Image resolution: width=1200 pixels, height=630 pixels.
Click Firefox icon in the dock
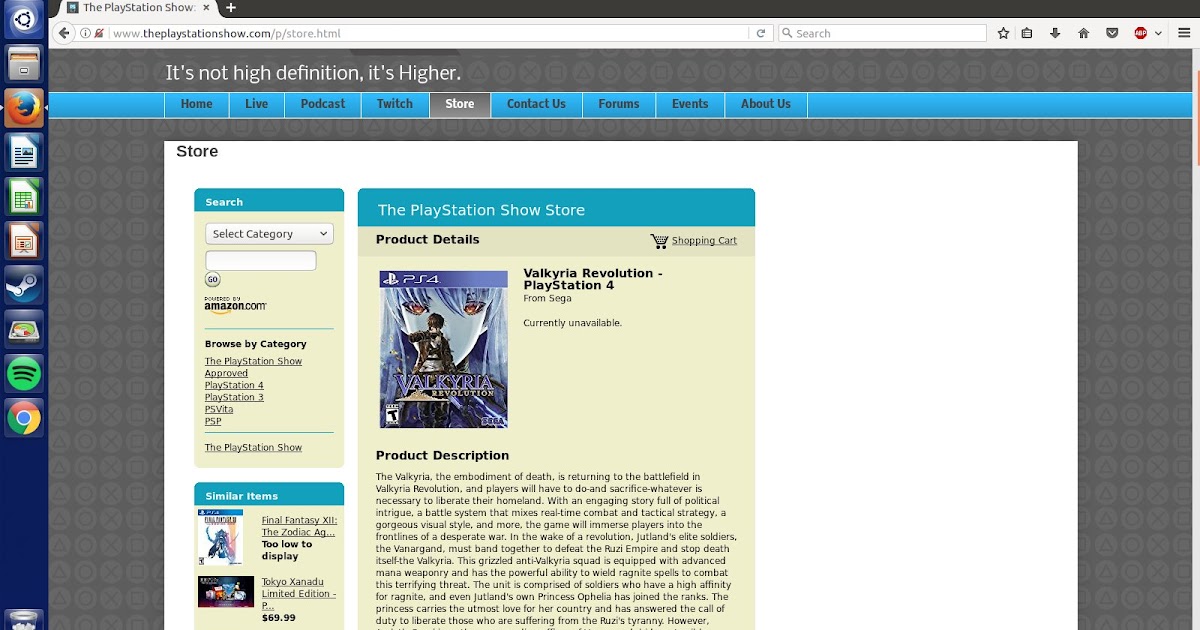24,108
